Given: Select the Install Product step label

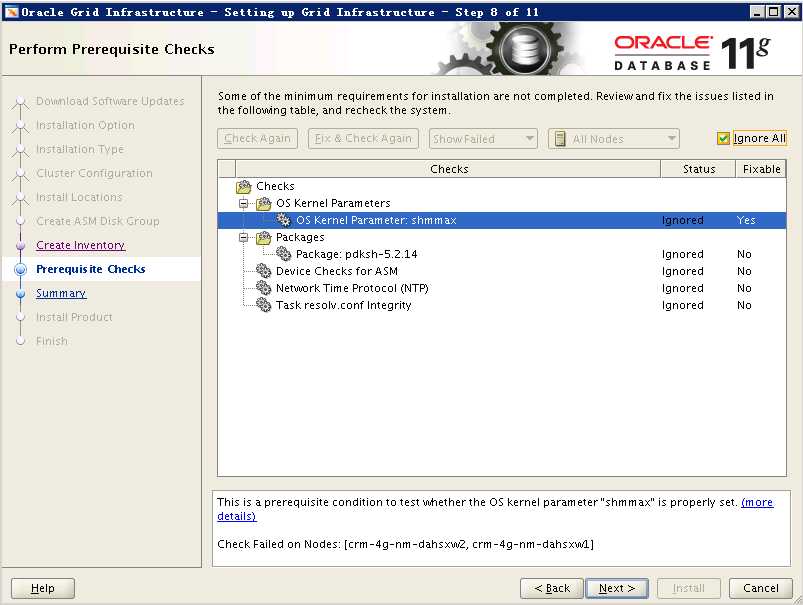Looking at the screenshot, I should 74,318.
